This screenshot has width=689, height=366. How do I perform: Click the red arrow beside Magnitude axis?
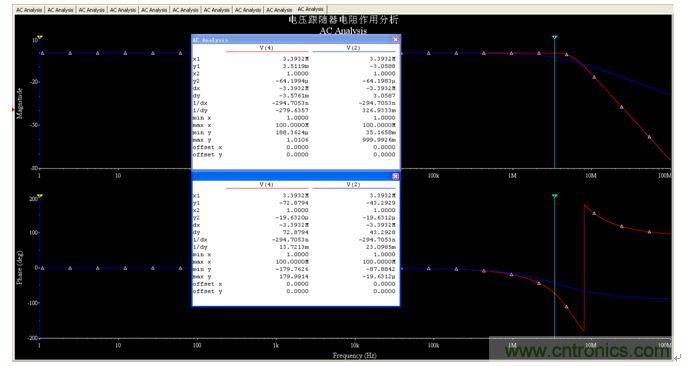13,109
